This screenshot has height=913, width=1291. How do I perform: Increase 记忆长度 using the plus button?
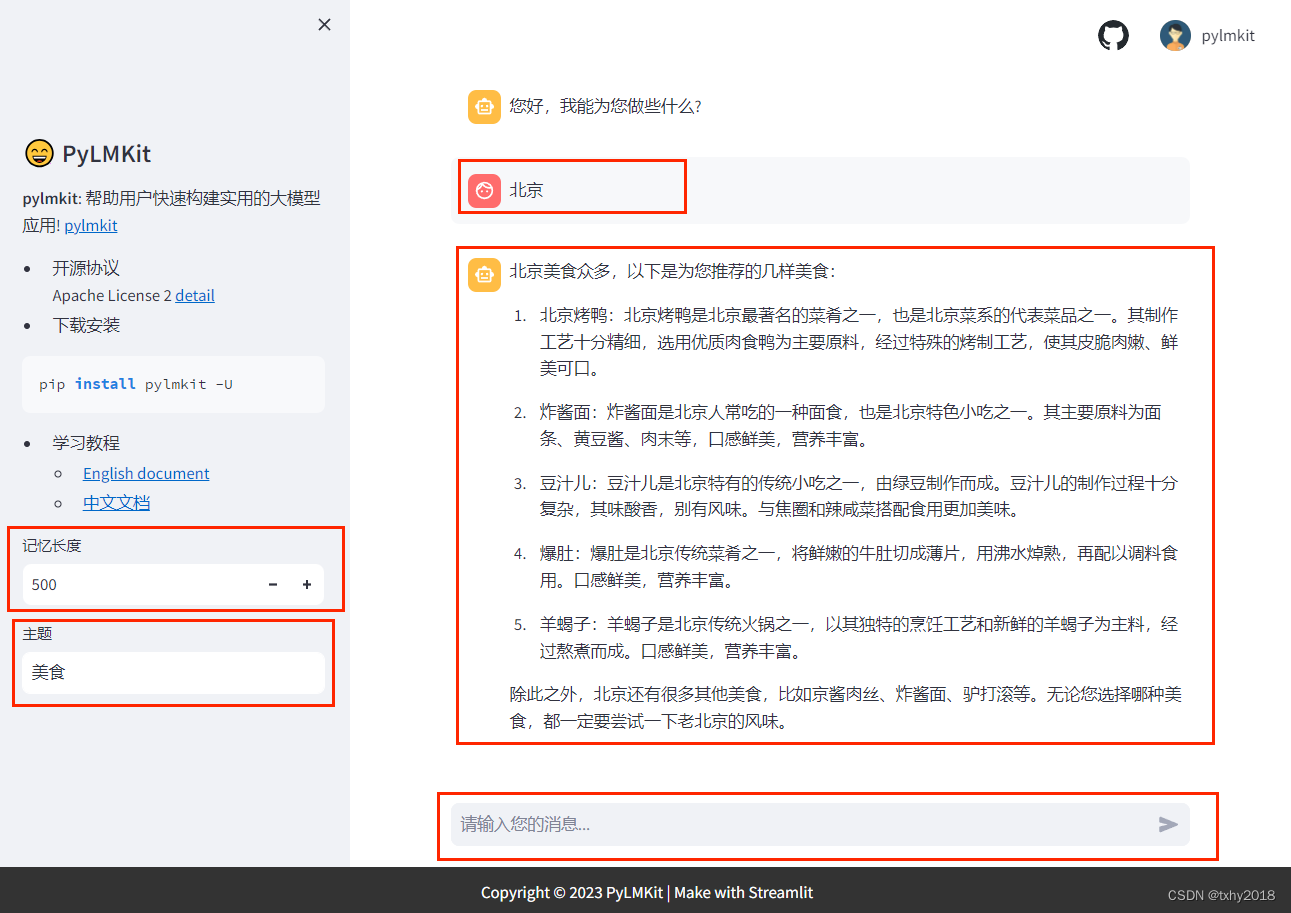(x=306, y=584)
